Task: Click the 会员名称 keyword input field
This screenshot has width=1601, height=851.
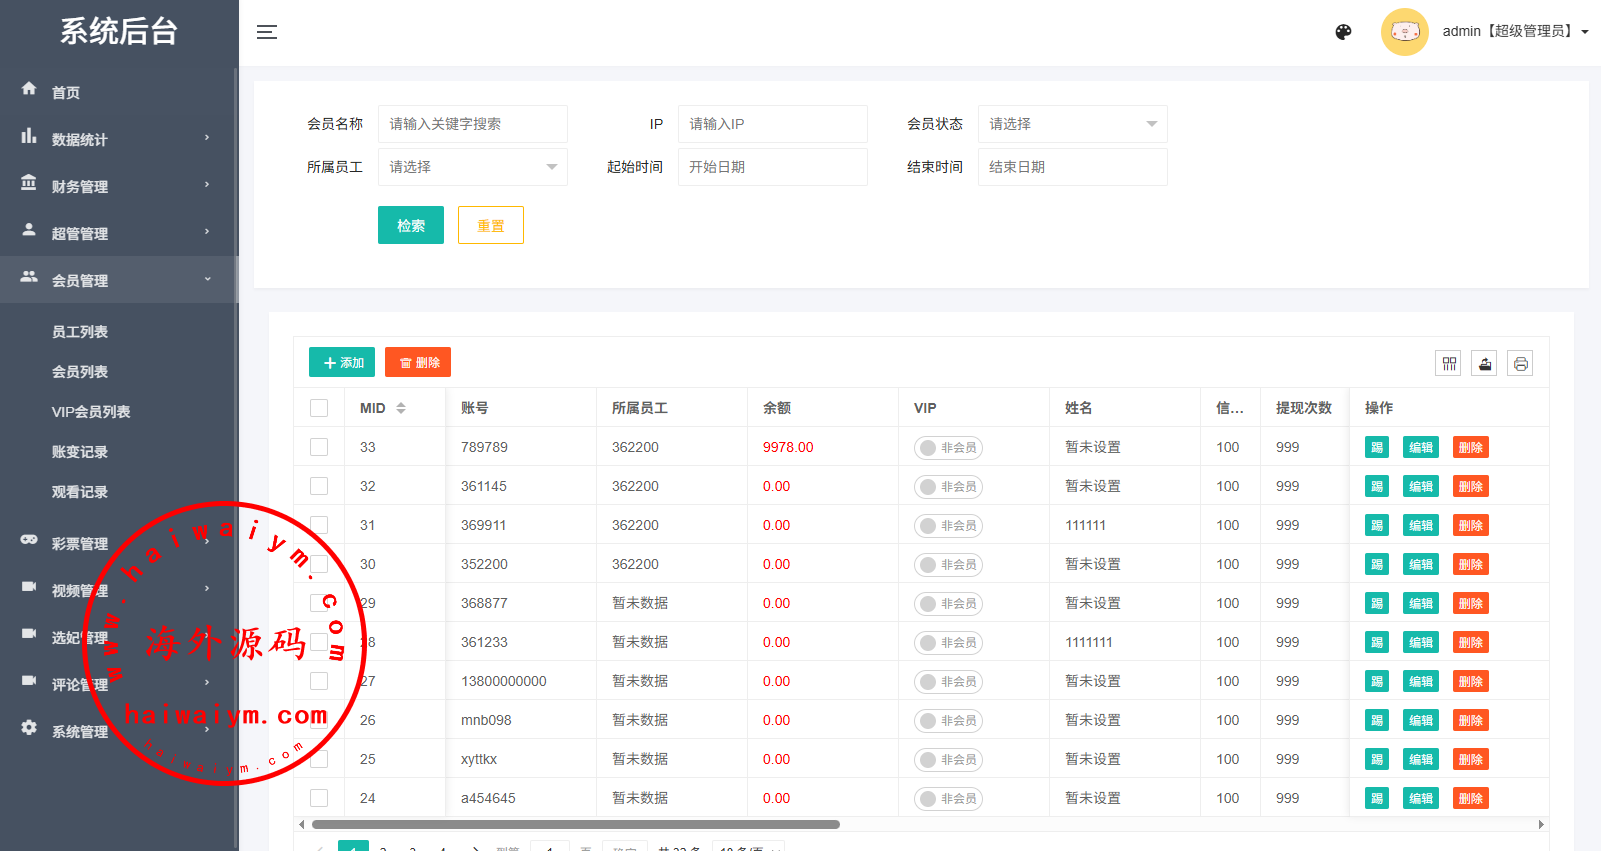Action: [472, 124]
